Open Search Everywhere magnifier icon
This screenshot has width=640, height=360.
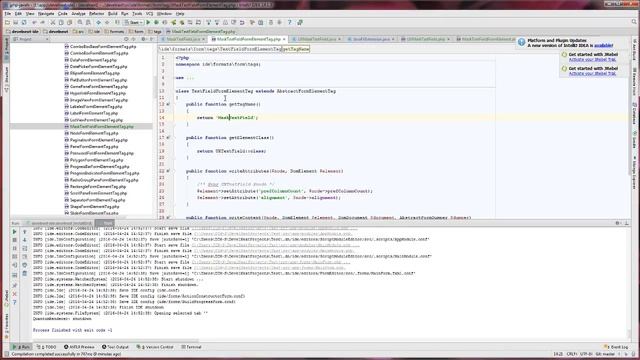pyautogui.click(x=634, y=22)
